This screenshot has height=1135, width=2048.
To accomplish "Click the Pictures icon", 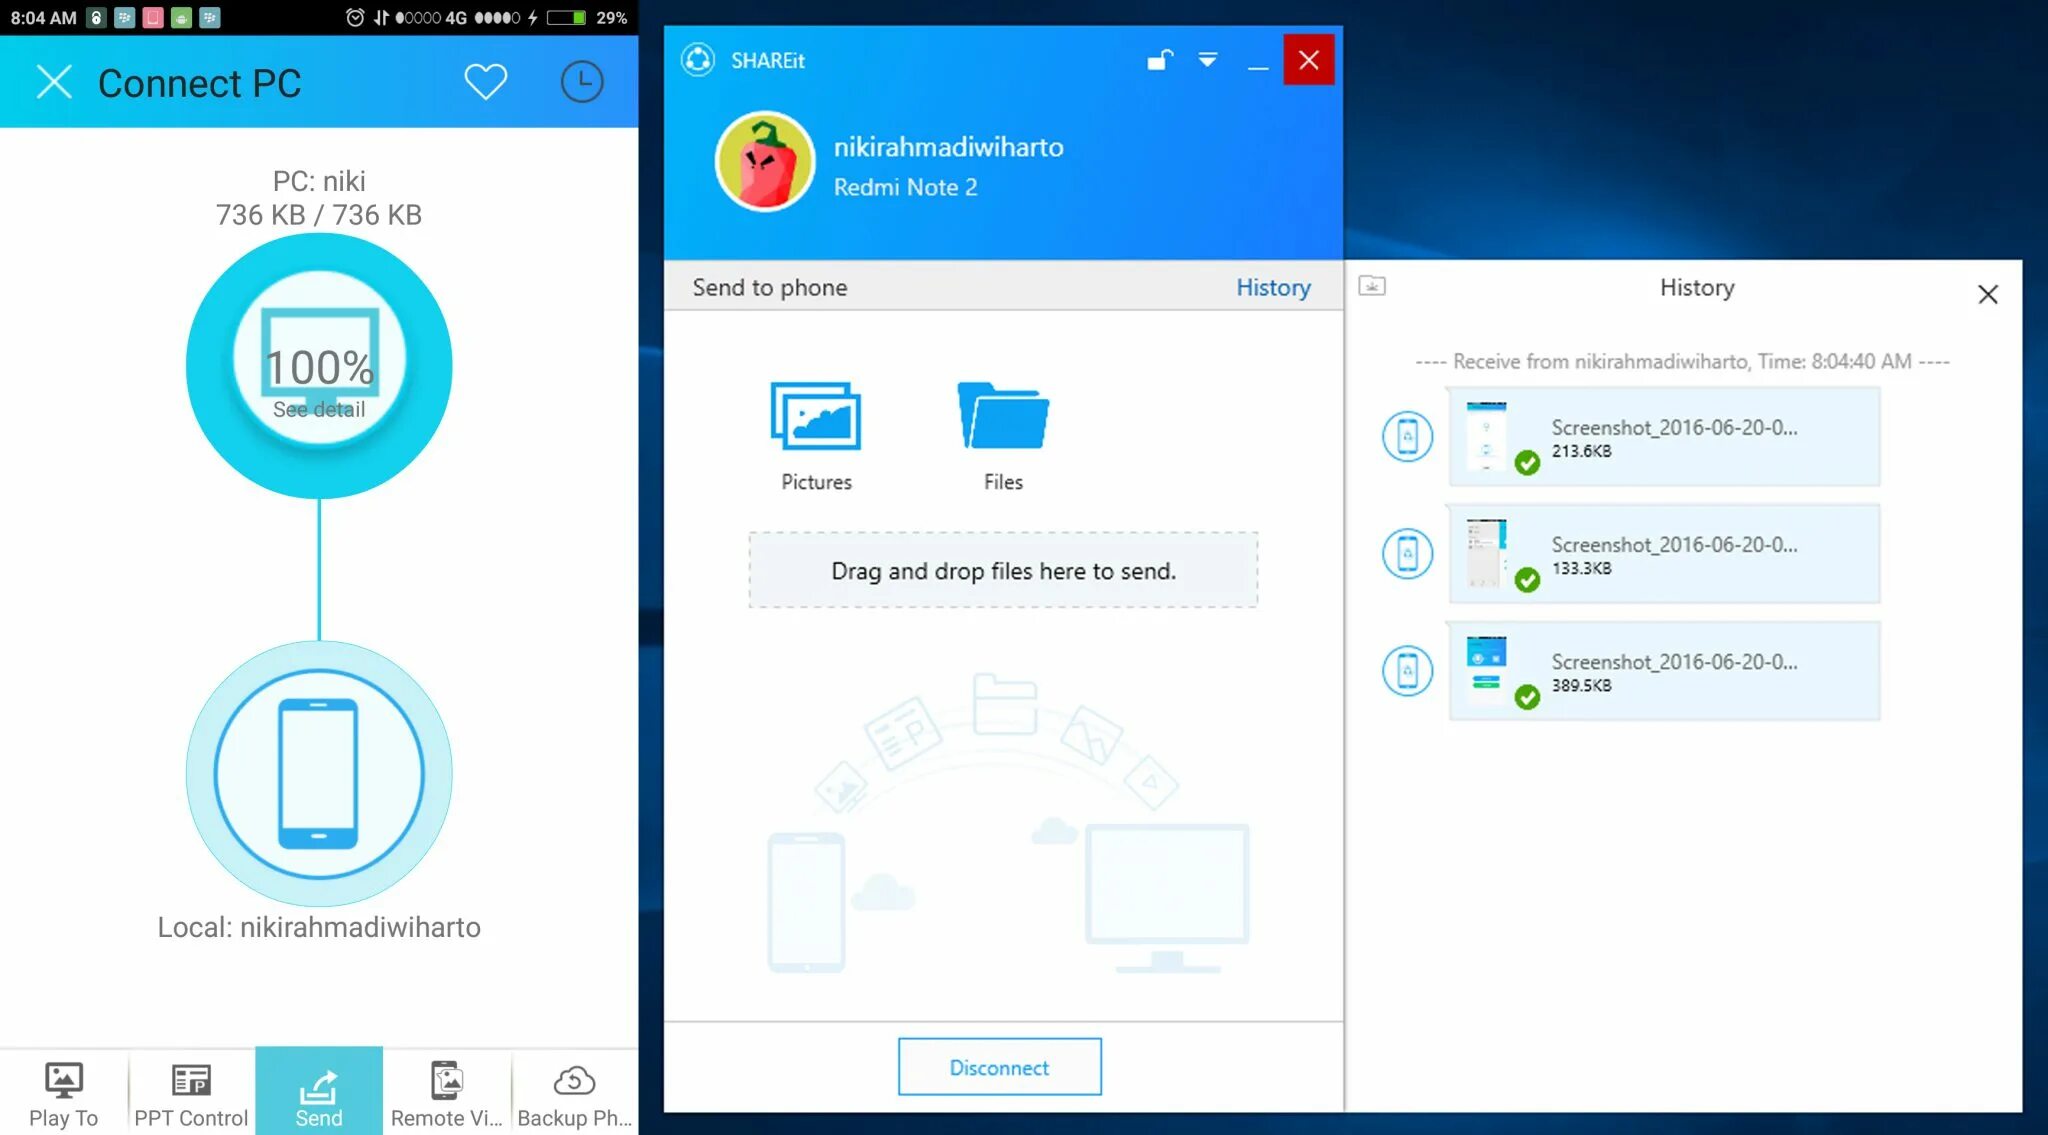I will [816, 416].
